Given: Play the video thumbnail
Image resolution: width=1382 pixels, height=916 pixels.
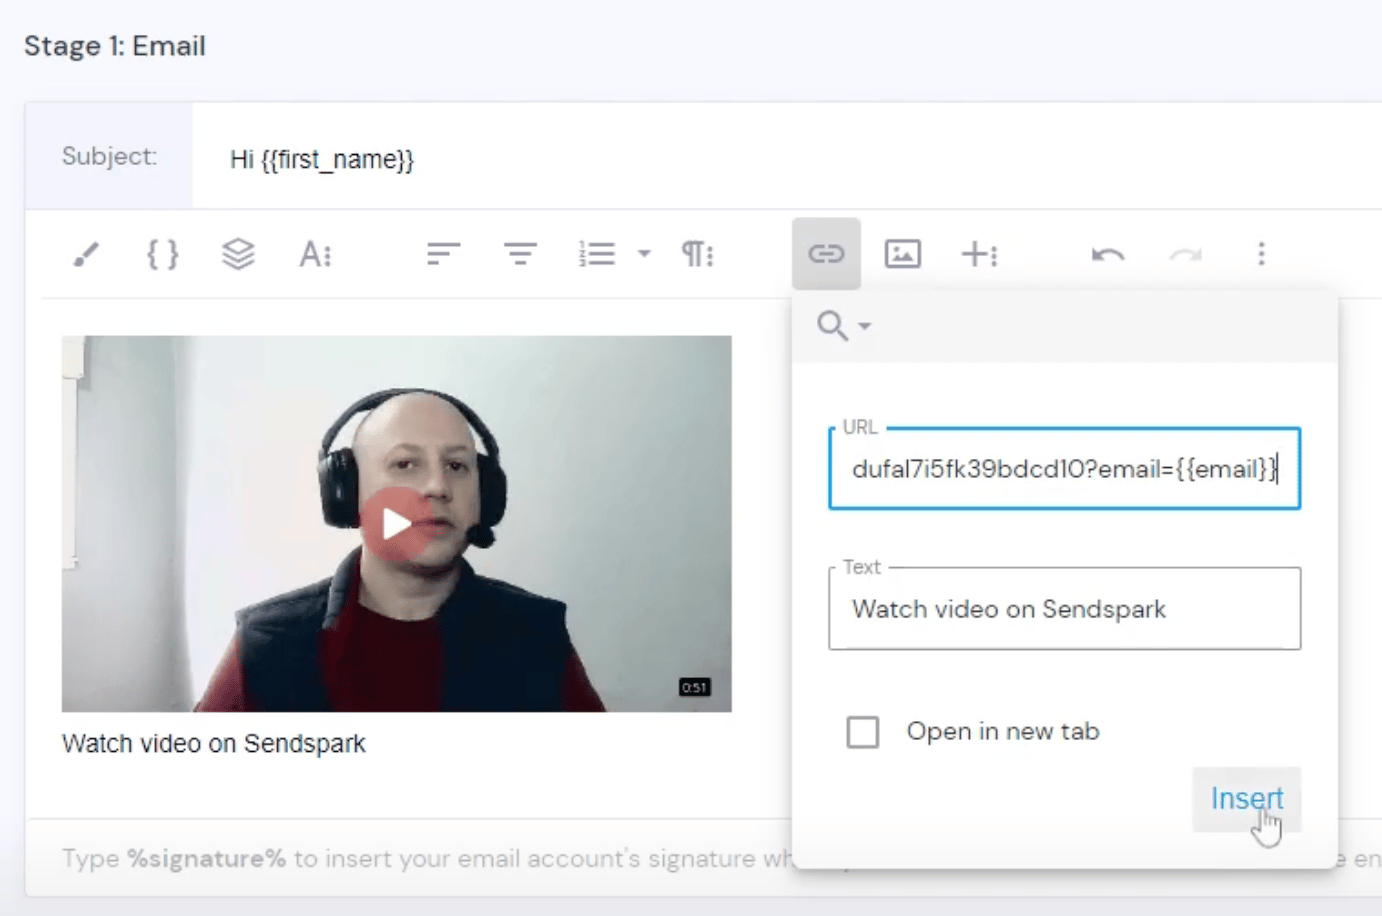Looking at the screenshot, I should [x=397, y=523].
